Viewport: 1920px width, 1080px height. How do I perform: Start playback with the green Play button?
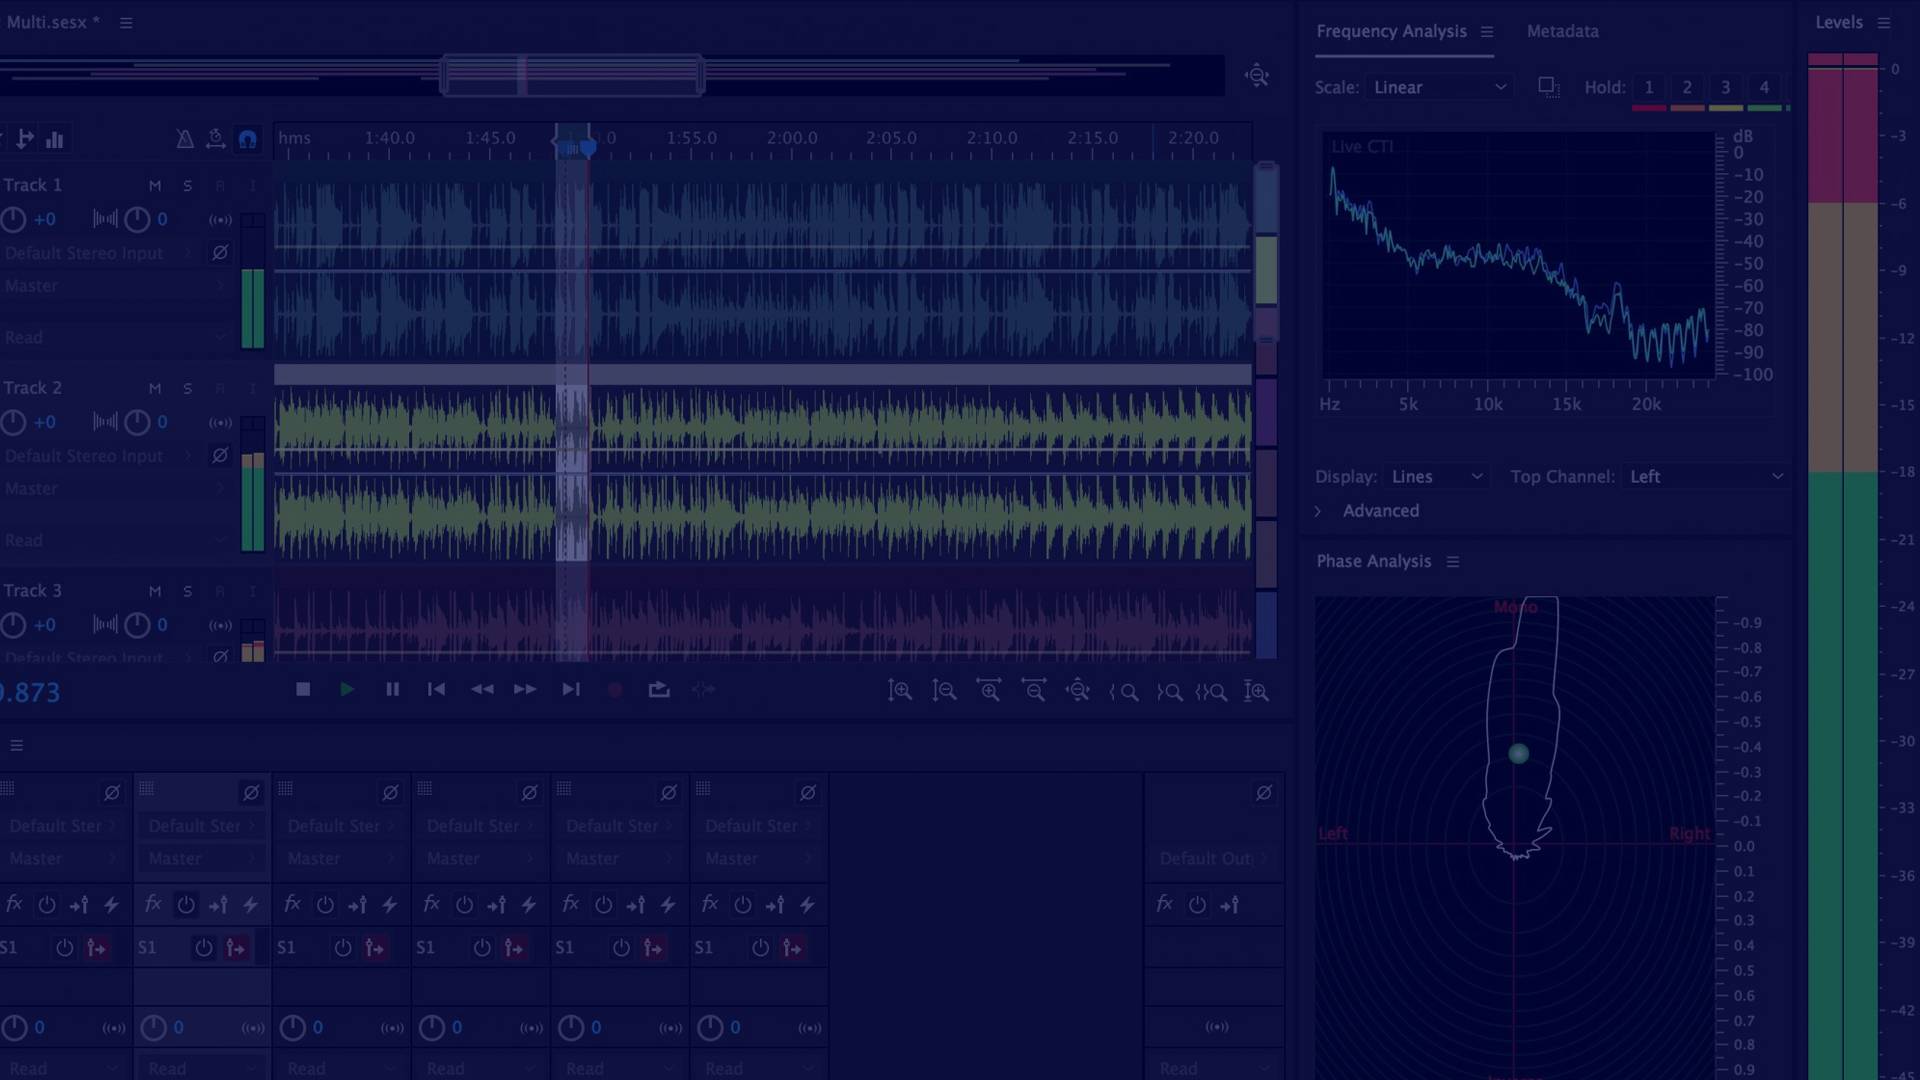(x=347, y=689)
